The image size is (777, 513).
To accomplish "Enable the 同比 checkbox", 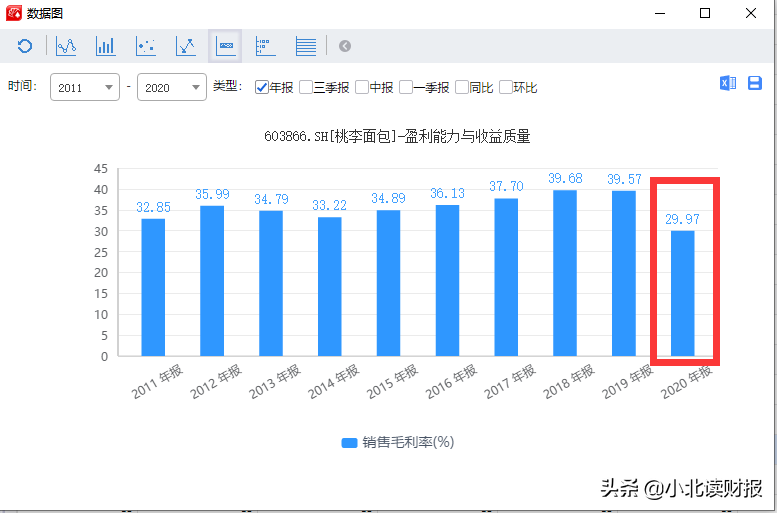I will 462,88.
